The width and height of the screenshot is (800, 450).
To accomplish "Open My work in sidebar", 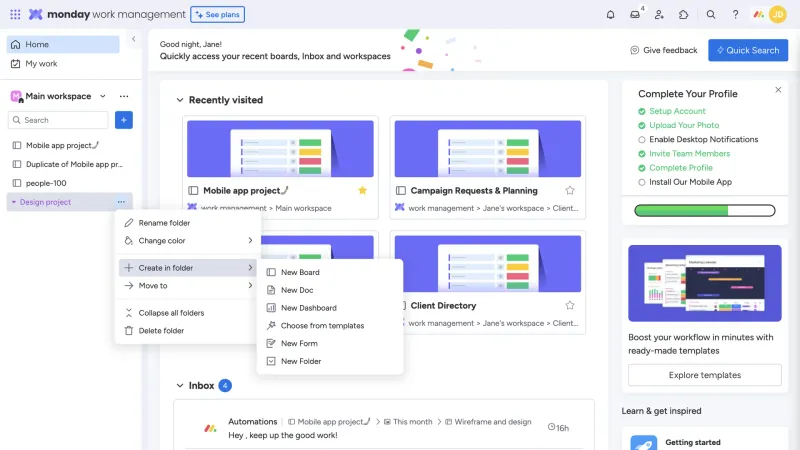I will coord(63,64).
